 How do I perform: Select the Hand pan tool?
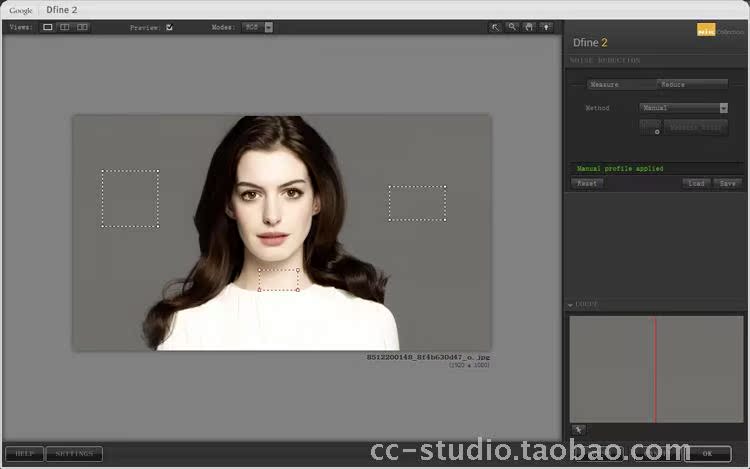529,27
